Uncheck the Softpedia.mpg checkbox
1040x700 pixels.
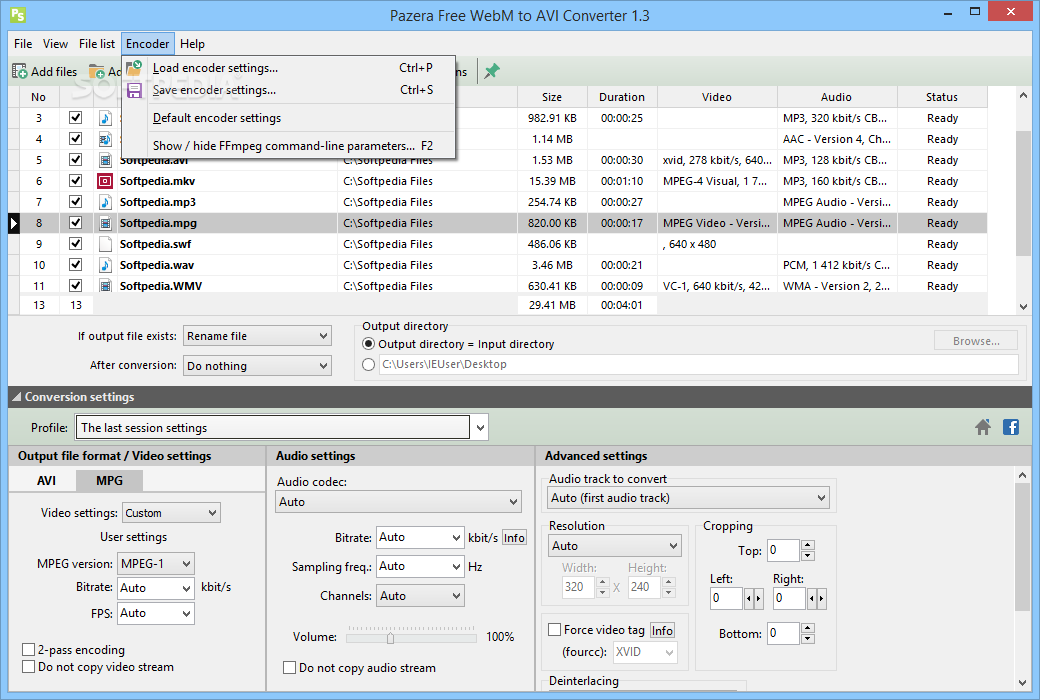[76, 222]
